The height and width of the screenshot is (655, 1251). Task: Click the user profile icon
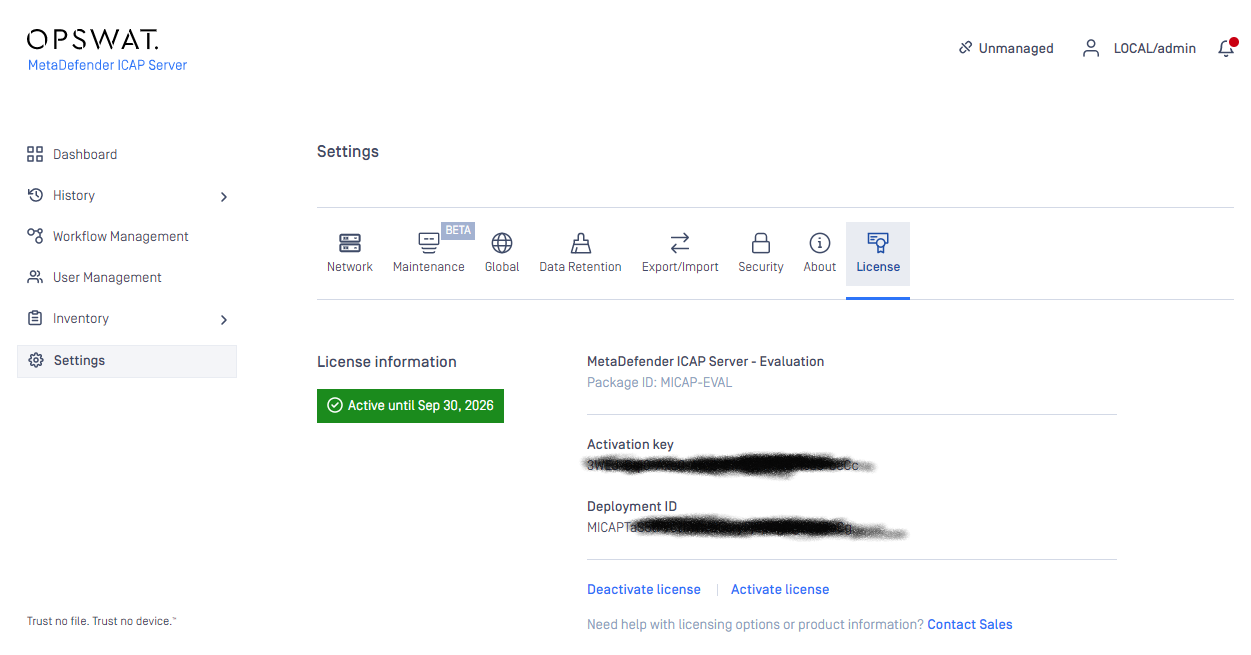pyautogui.click(x=1091, y=48)
